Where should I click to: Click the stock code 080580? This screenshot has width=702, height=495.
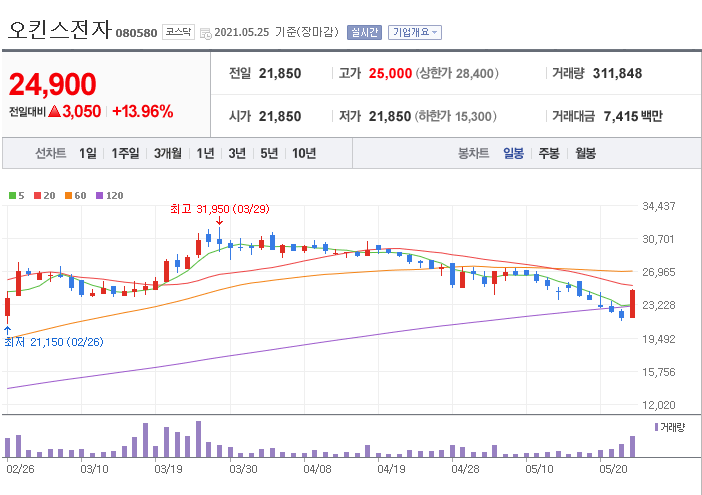[x=136, y=33]
